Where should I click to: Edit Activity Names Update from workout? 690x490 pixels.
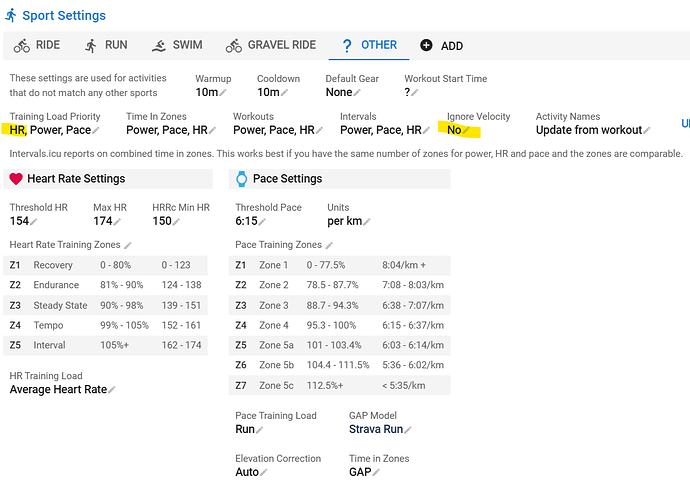646,130
